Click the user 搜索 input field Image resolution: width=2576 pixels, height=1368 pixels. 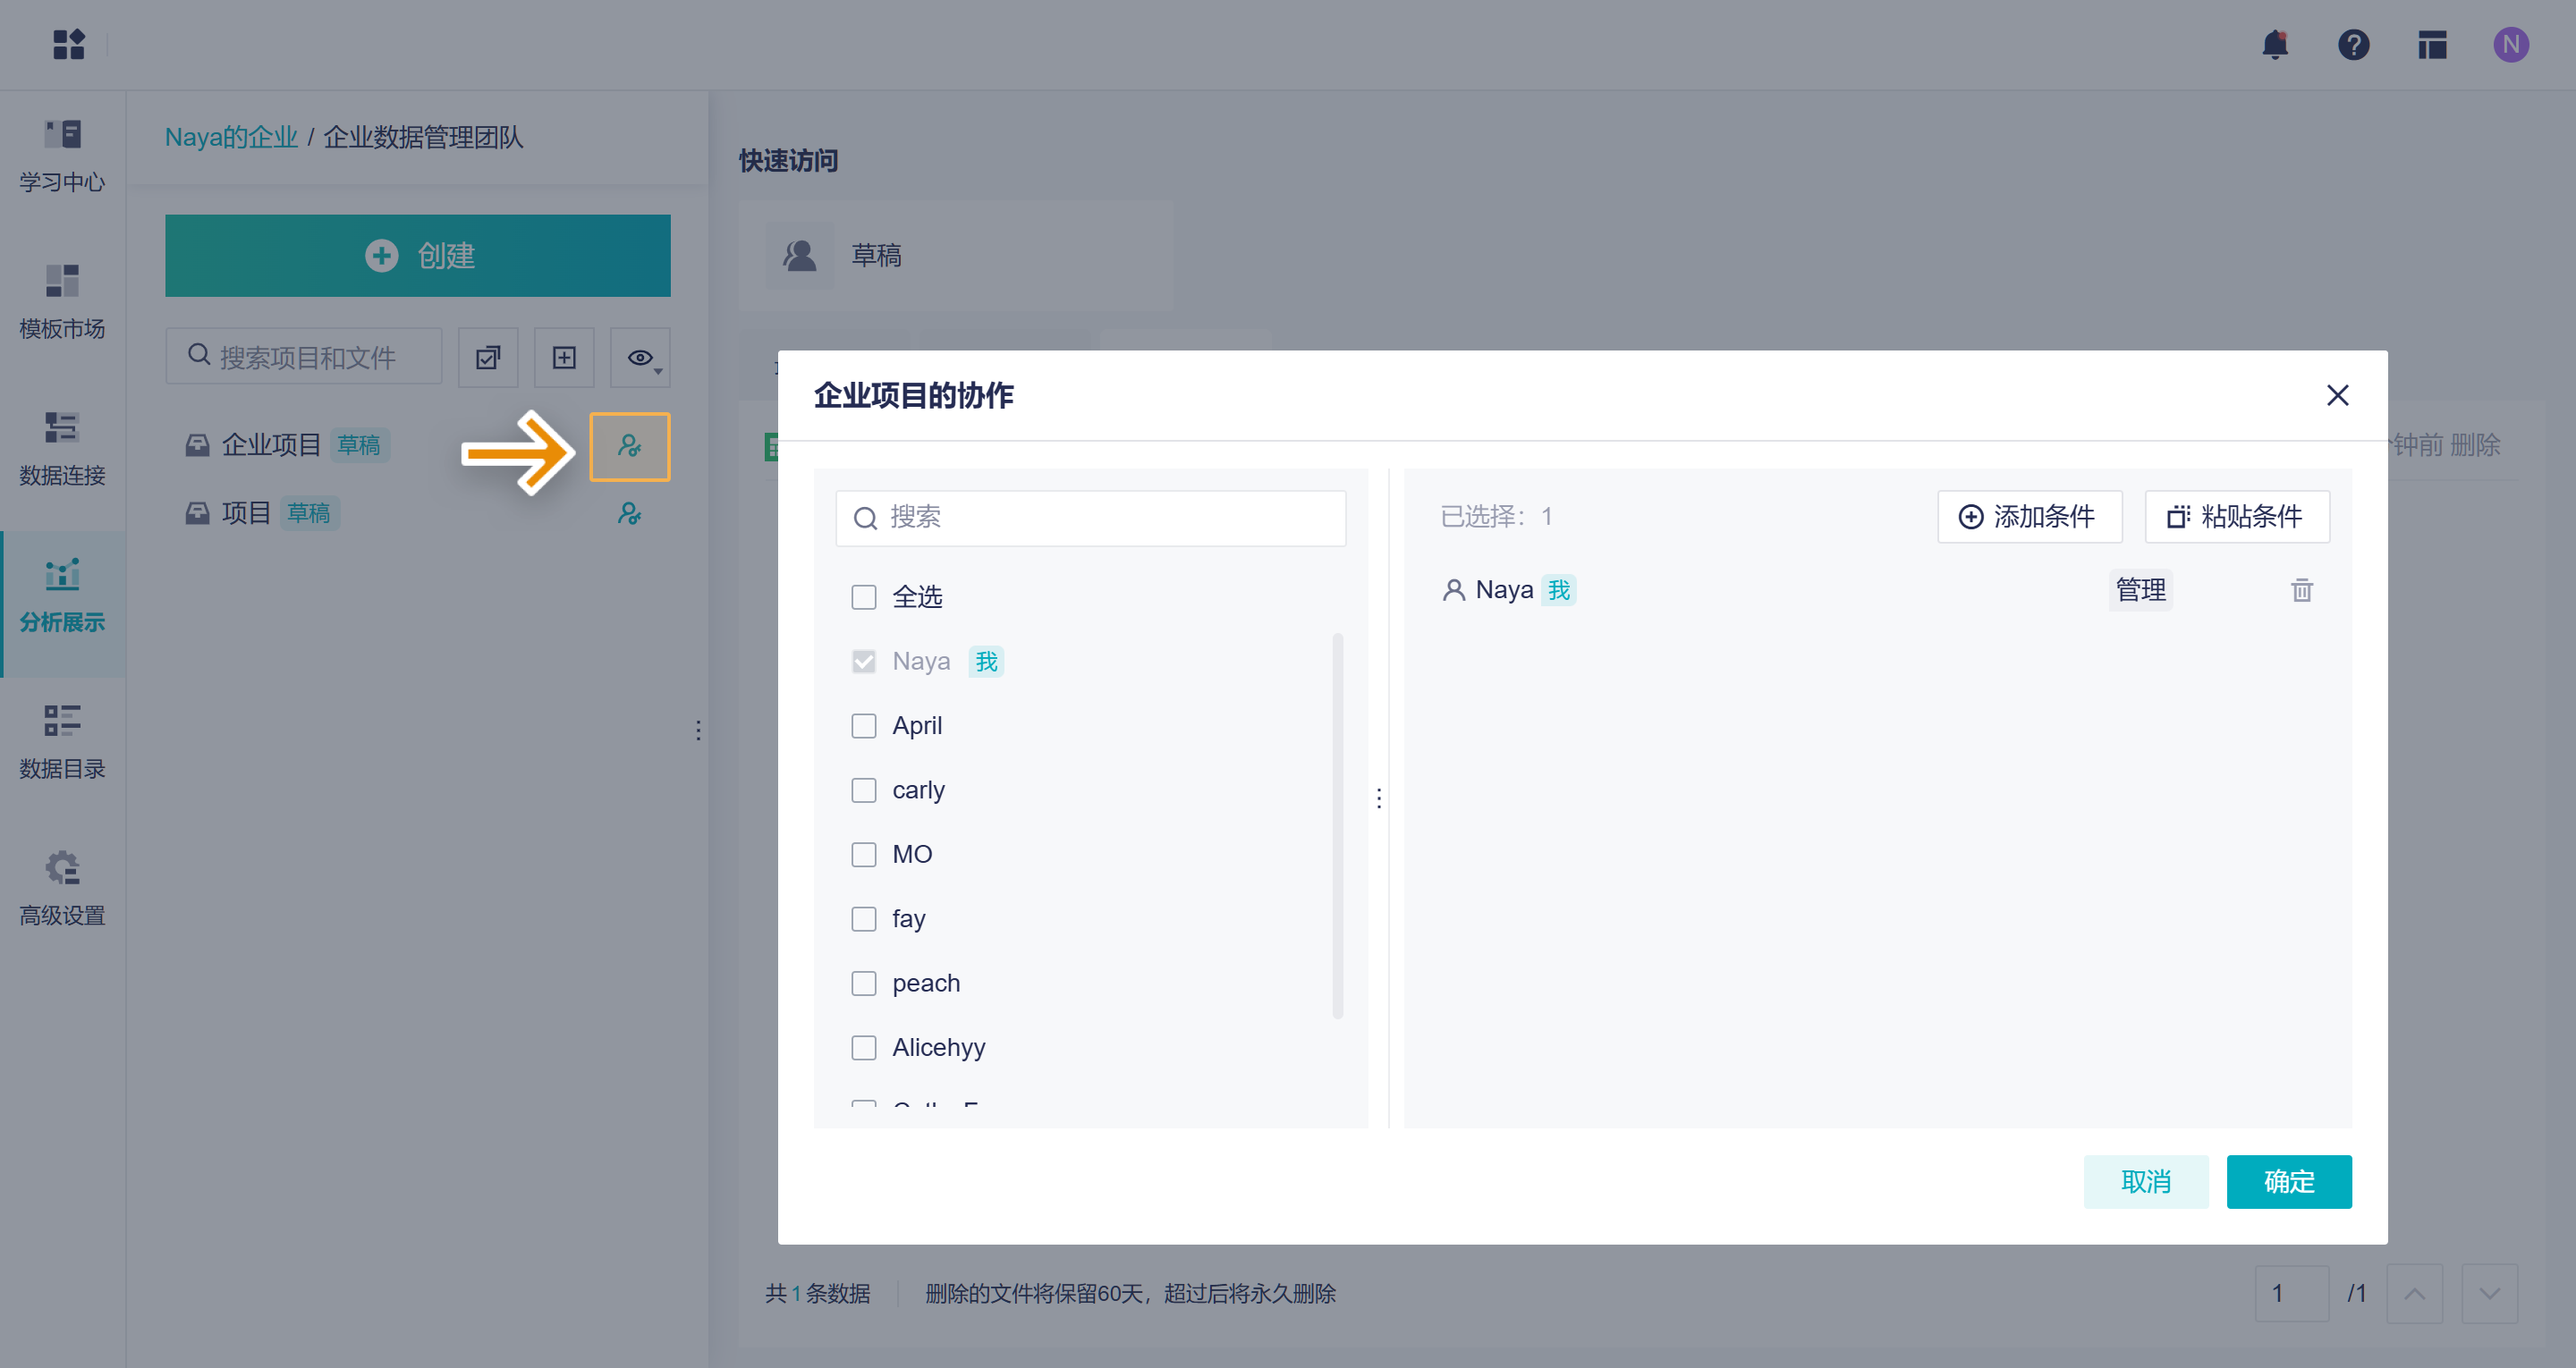[1090, 517]
